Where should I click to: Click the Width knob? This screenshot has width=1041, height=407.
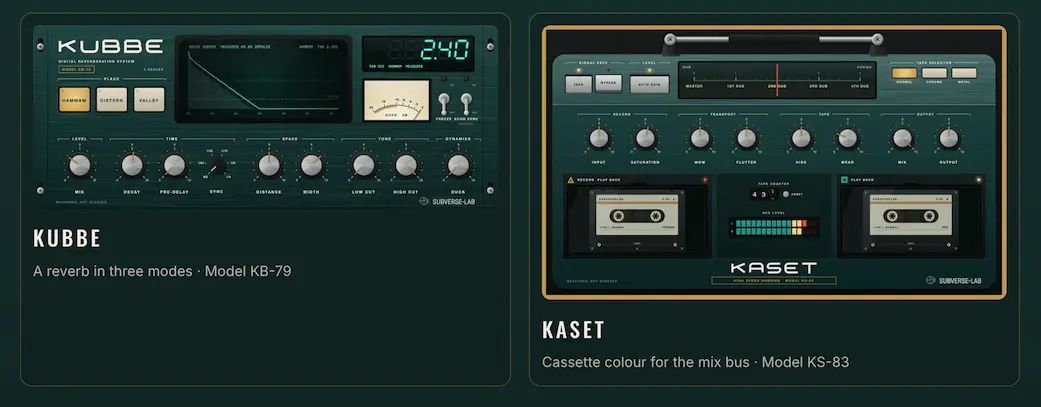(x=311, y=165)
